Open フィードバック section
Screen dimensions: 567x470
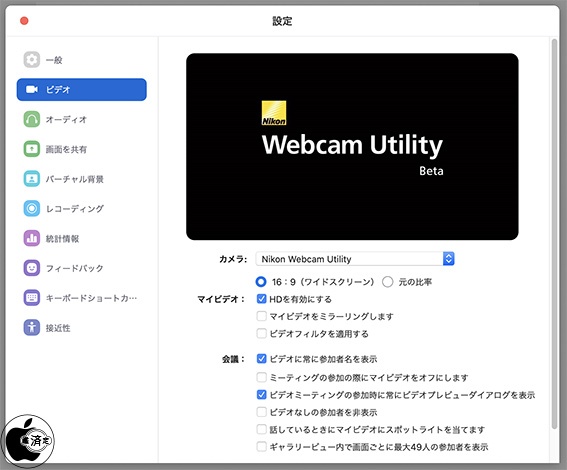pyautogui.click(x=82, y=268)
